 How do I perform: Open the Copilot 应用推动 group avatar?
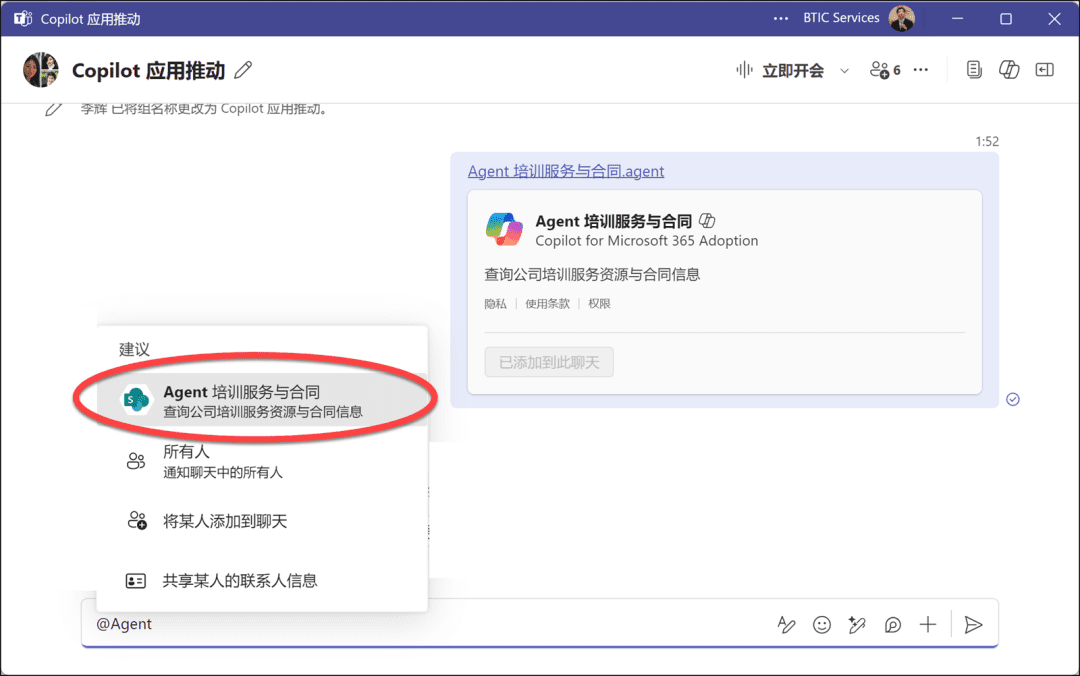point(41,70)
